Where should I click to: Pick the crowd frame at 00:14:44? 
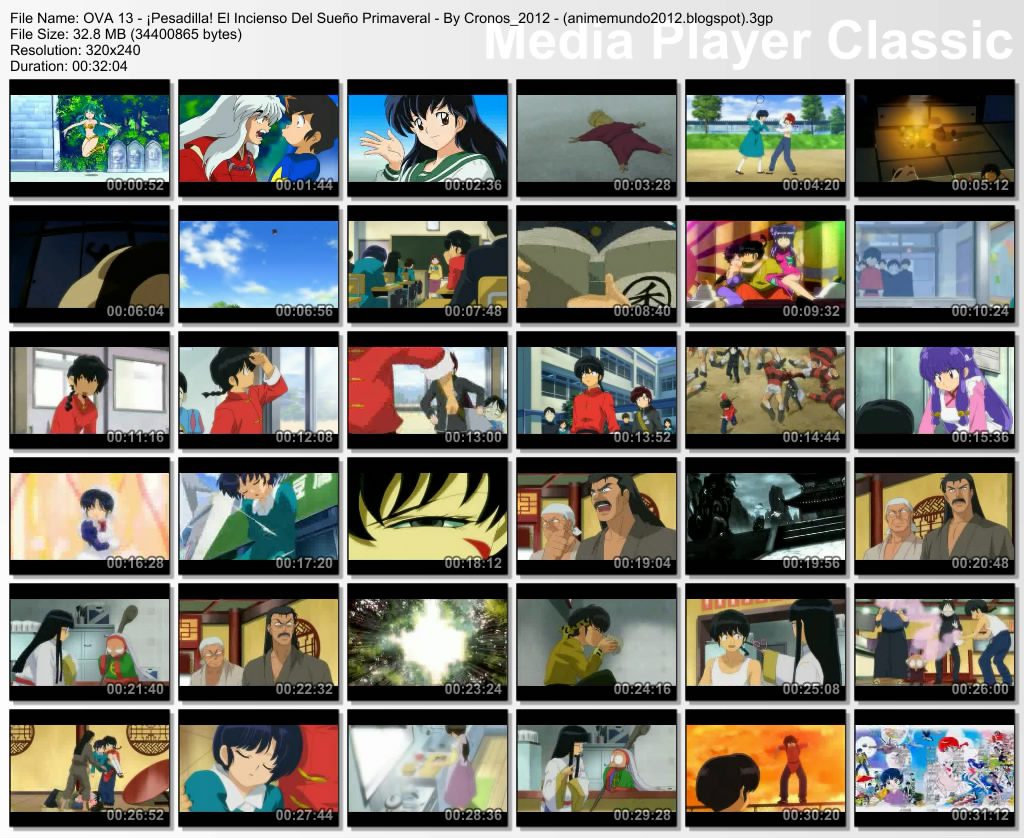click(x=765, y=390)
